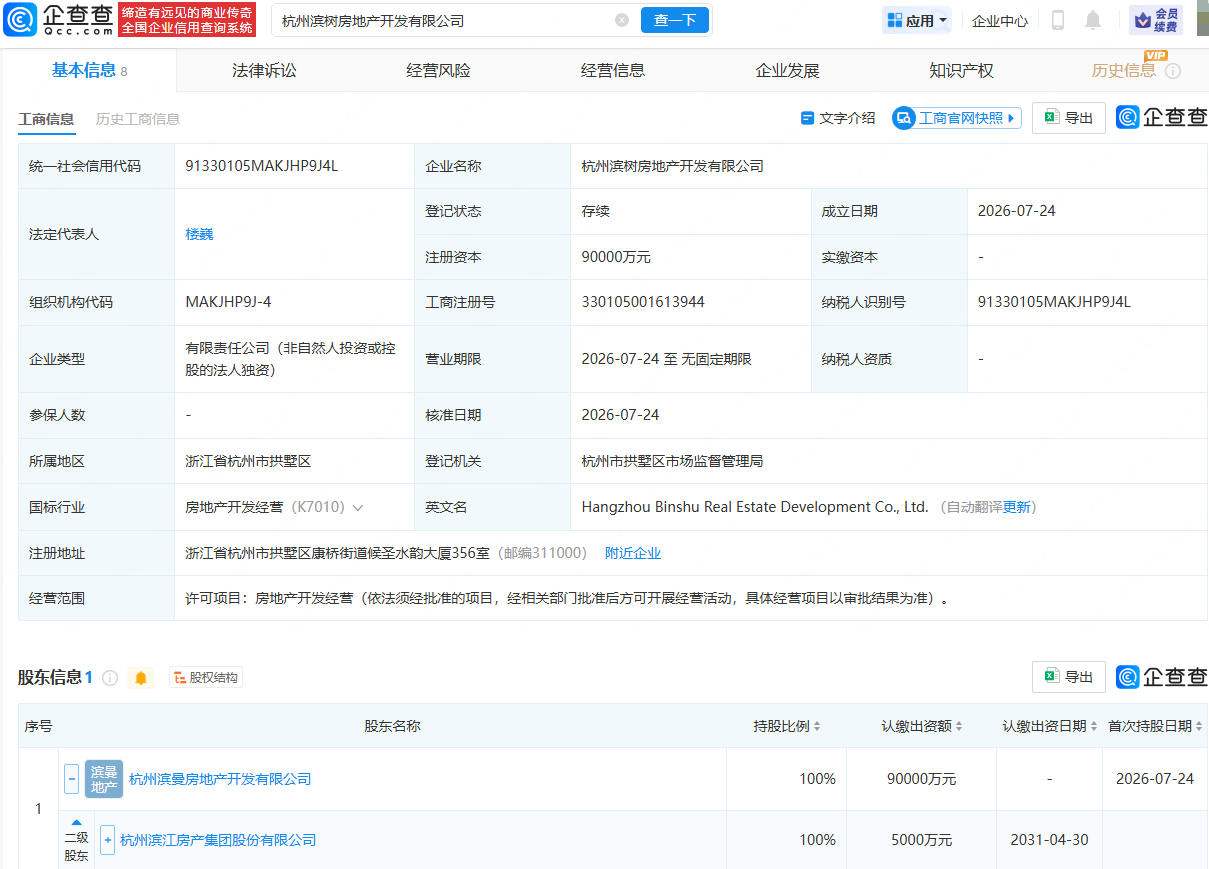
Task: Sort by 持股比例 column arrows
Action: [817, 726]
